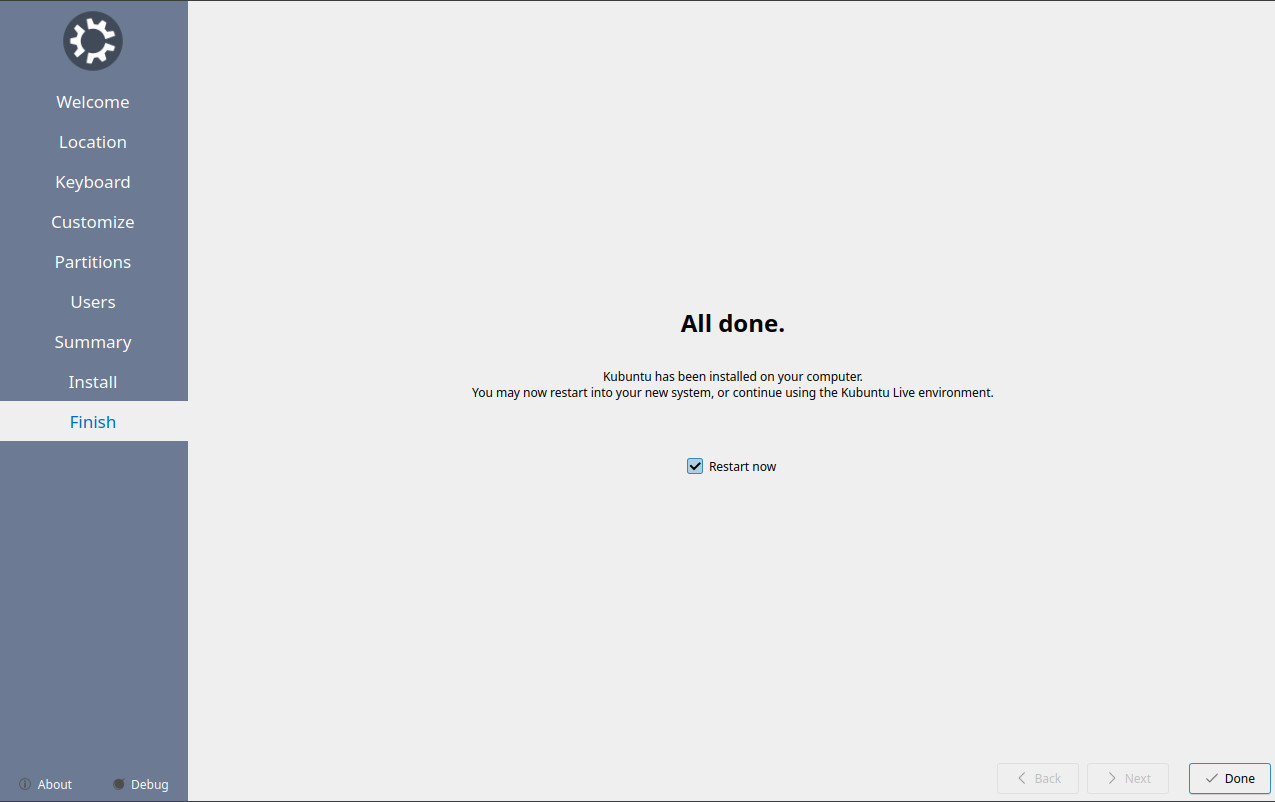The height and width of the screenshot is (802, 1275).
Task: Click the disabled Back button
Action: click(1038, 778)
